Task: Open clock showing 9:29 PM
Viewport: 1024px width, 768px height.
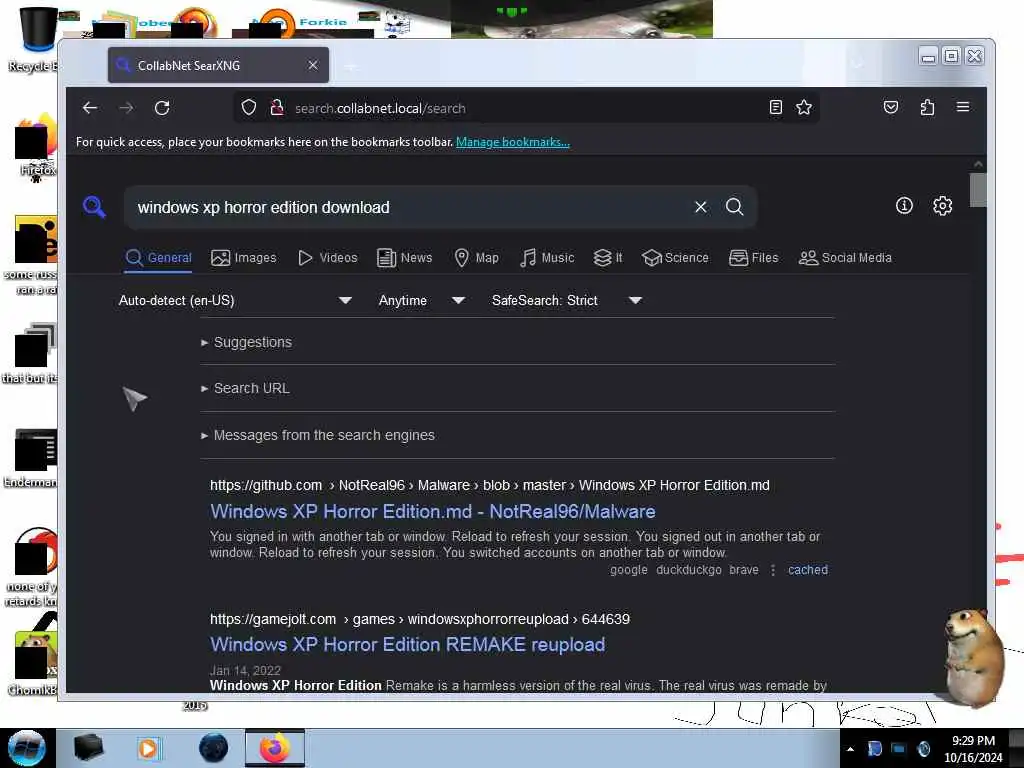Action: [973, 748]
